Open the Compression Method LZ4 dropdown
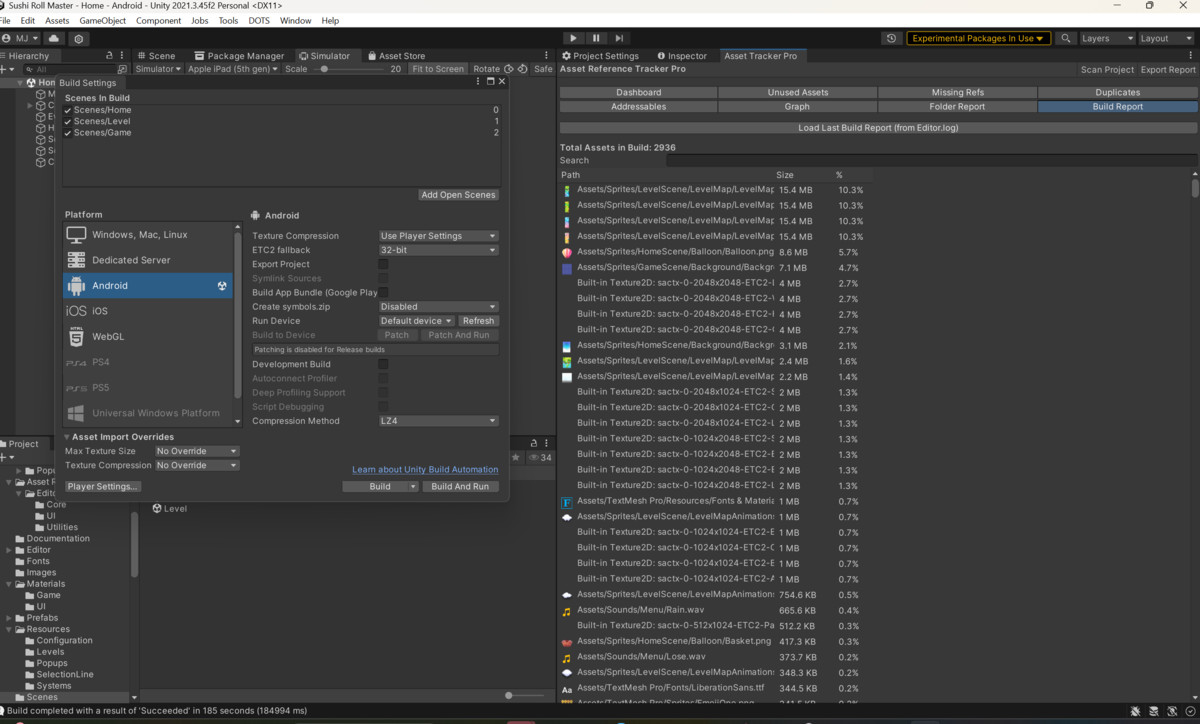Screen dimensions: 1200x724 pyautogui.click(x=437, y=420)
